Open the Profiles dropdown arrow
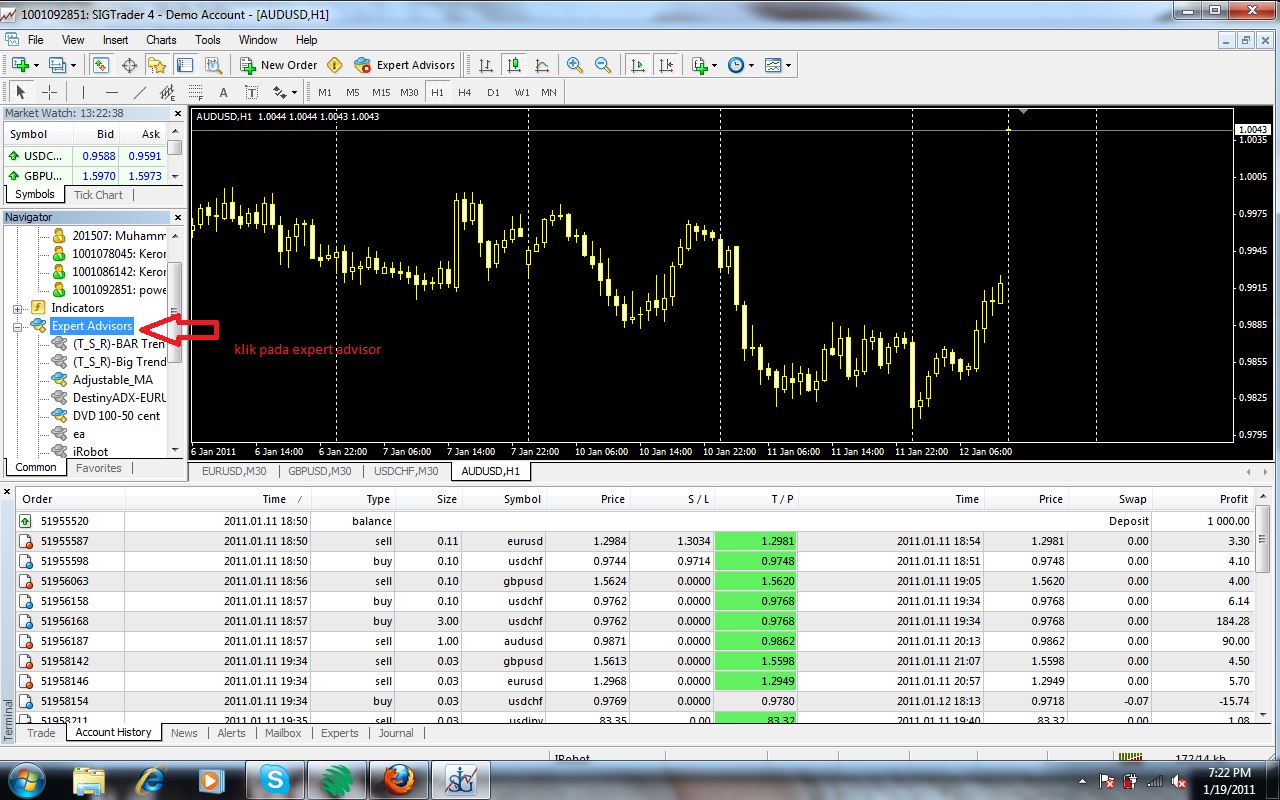The width and height of the screenshot is (1280, 800). 74,65
